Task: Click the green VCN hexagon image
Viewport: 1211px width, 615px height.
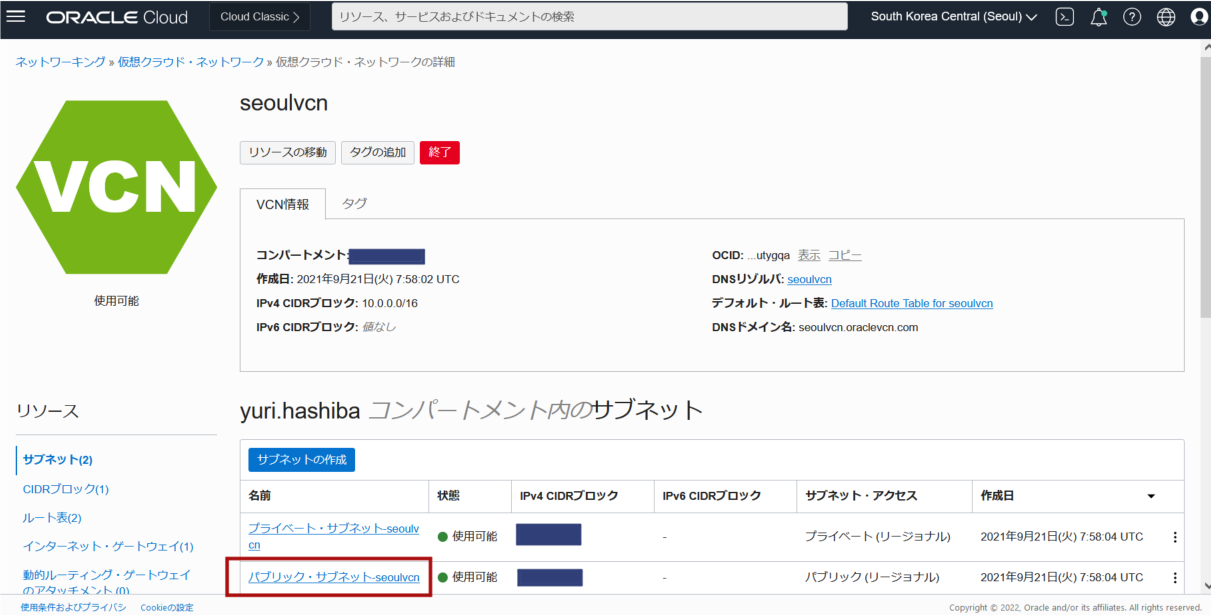Action: click(116, 186)
